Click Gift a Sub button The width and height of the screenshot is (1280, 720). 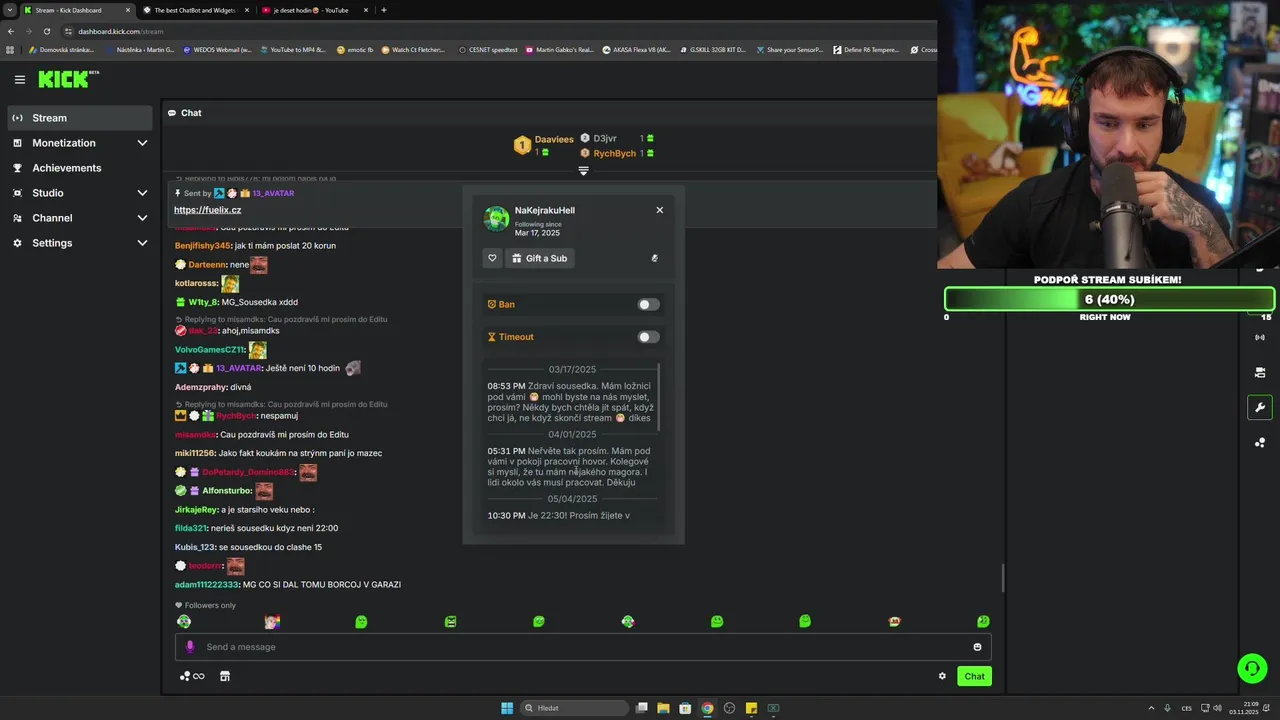click(x=539, y=258)
